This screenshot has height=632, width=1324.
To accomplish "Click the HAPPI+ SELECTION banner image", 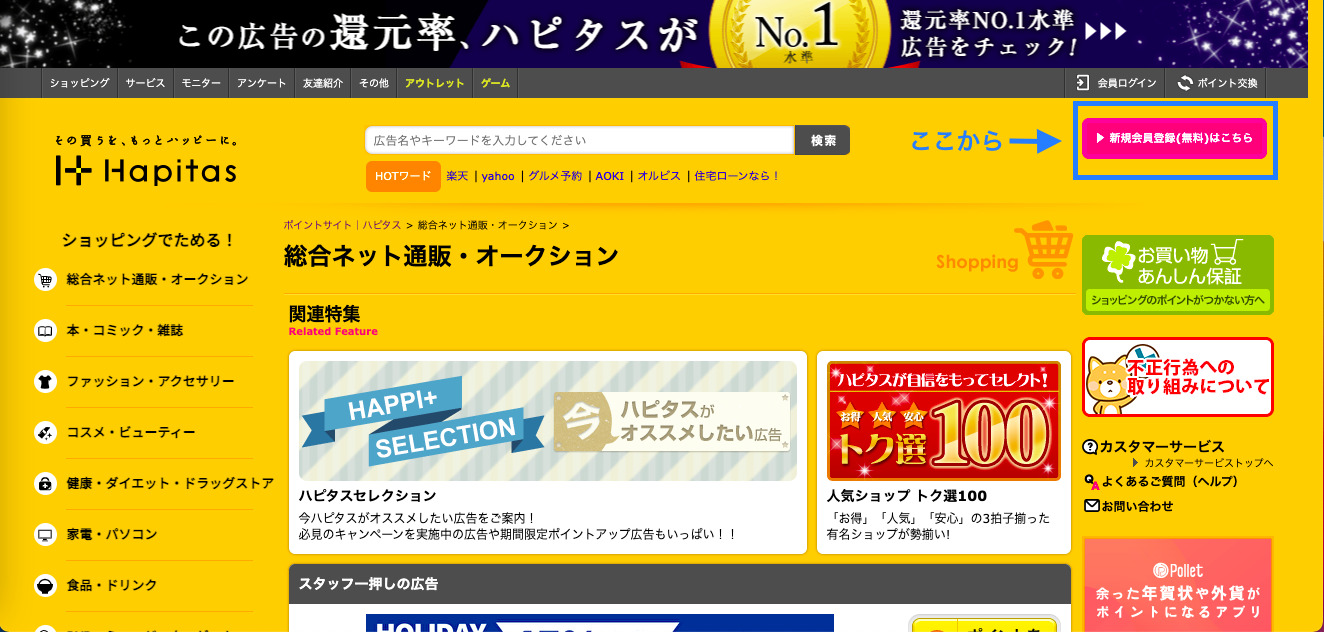I will (x=548, y=421).
